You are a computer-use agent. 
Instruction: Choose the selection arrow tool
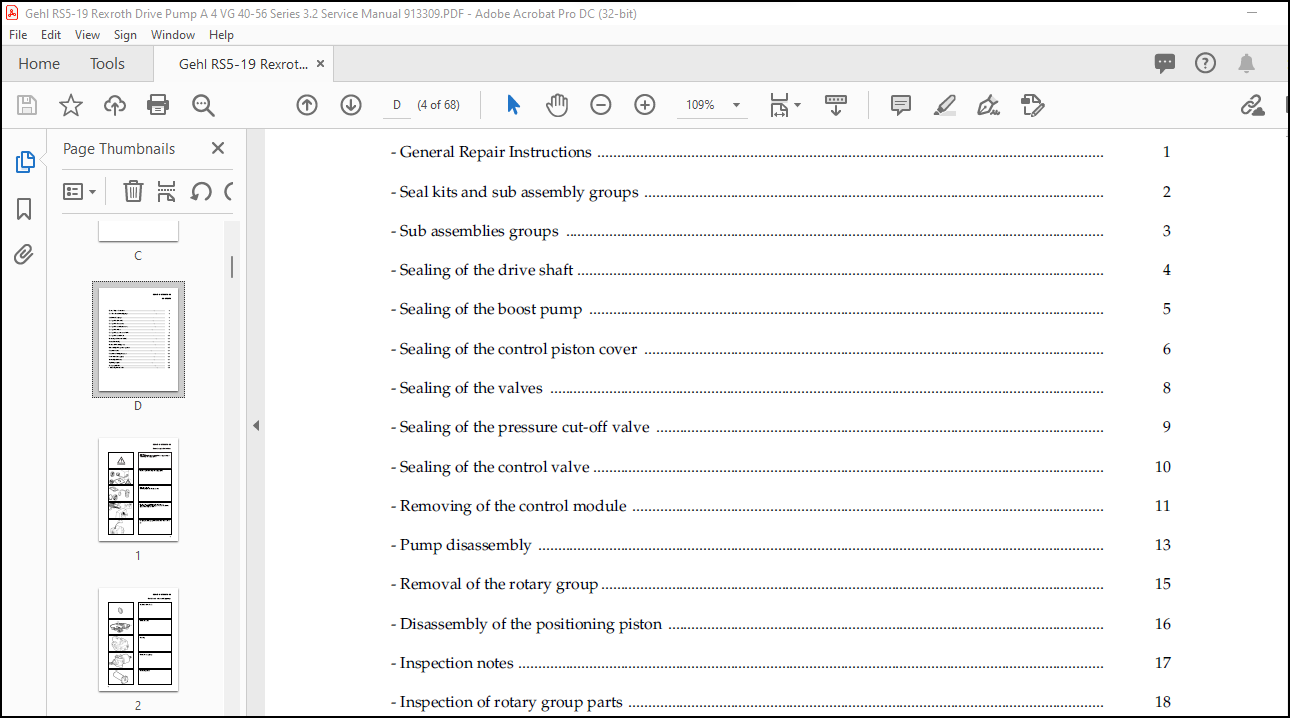coord(513,105)
